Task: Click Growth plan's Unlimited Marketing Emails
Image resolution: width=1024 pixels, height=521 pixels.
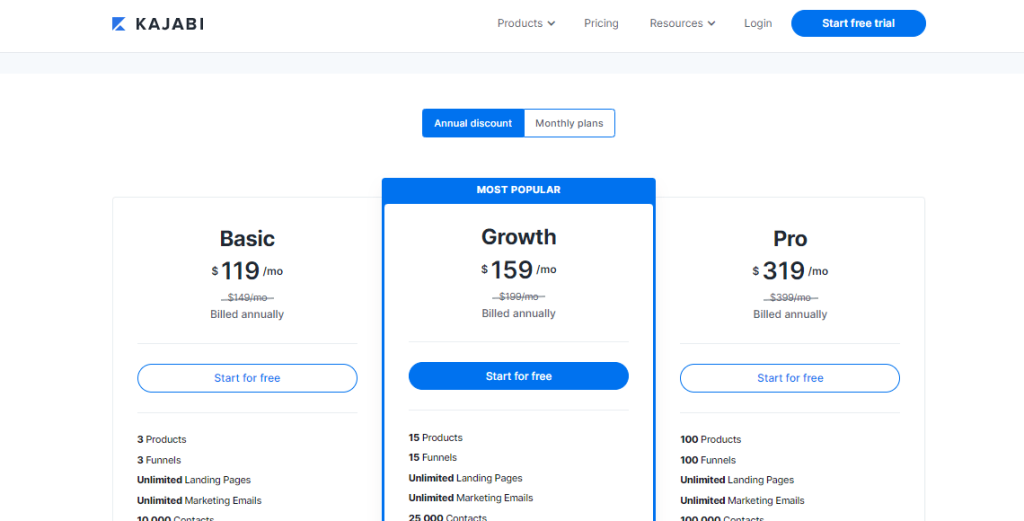Action: click(471, 497)
